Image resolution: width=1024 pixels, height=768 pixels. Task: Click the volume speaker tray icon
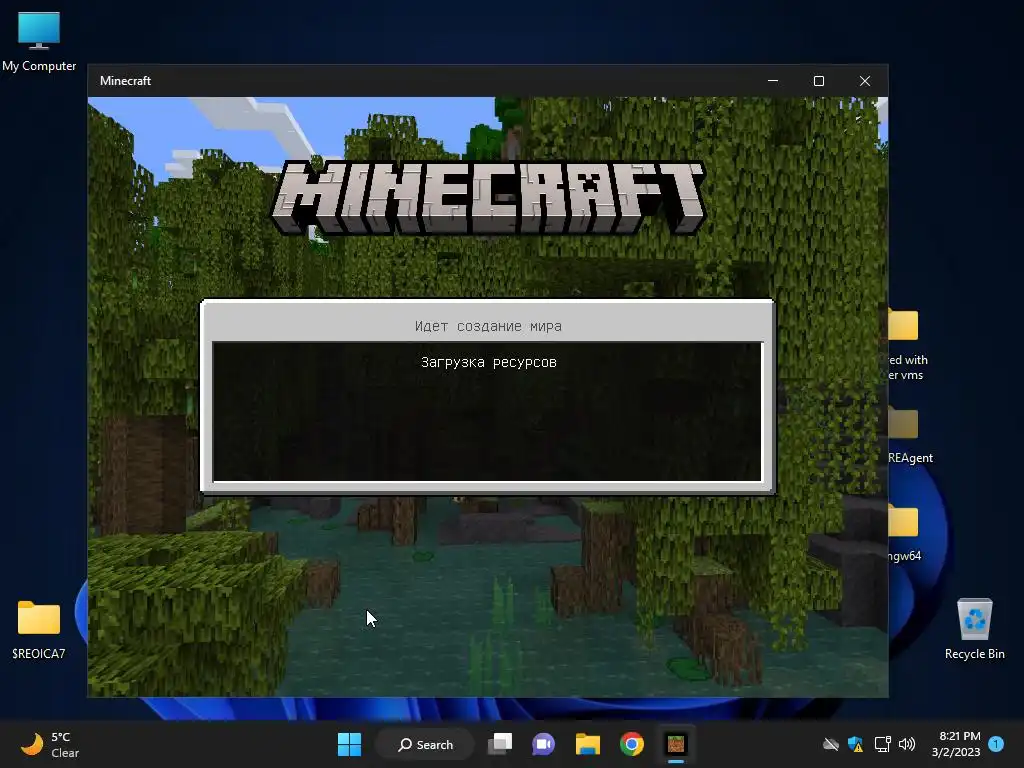point(907,744)
